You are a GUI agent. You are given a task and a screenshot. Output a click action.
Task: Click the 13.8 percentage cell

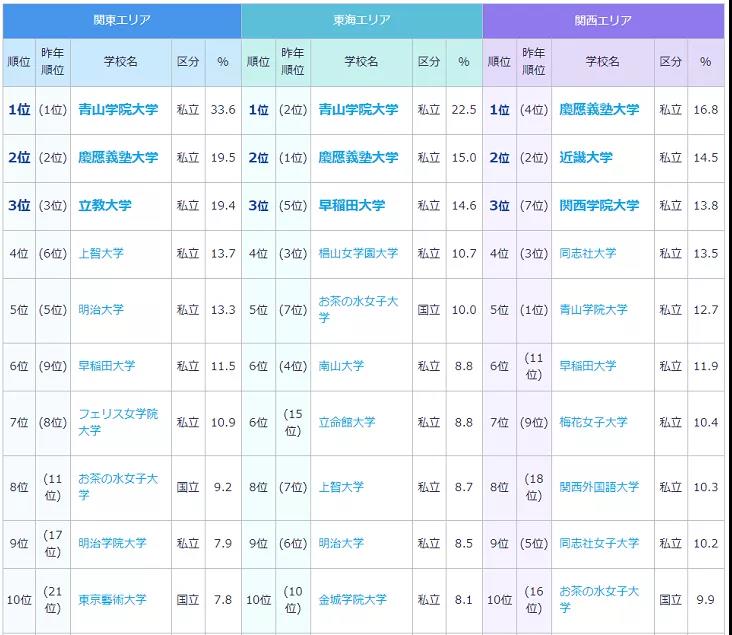[706, 206]
